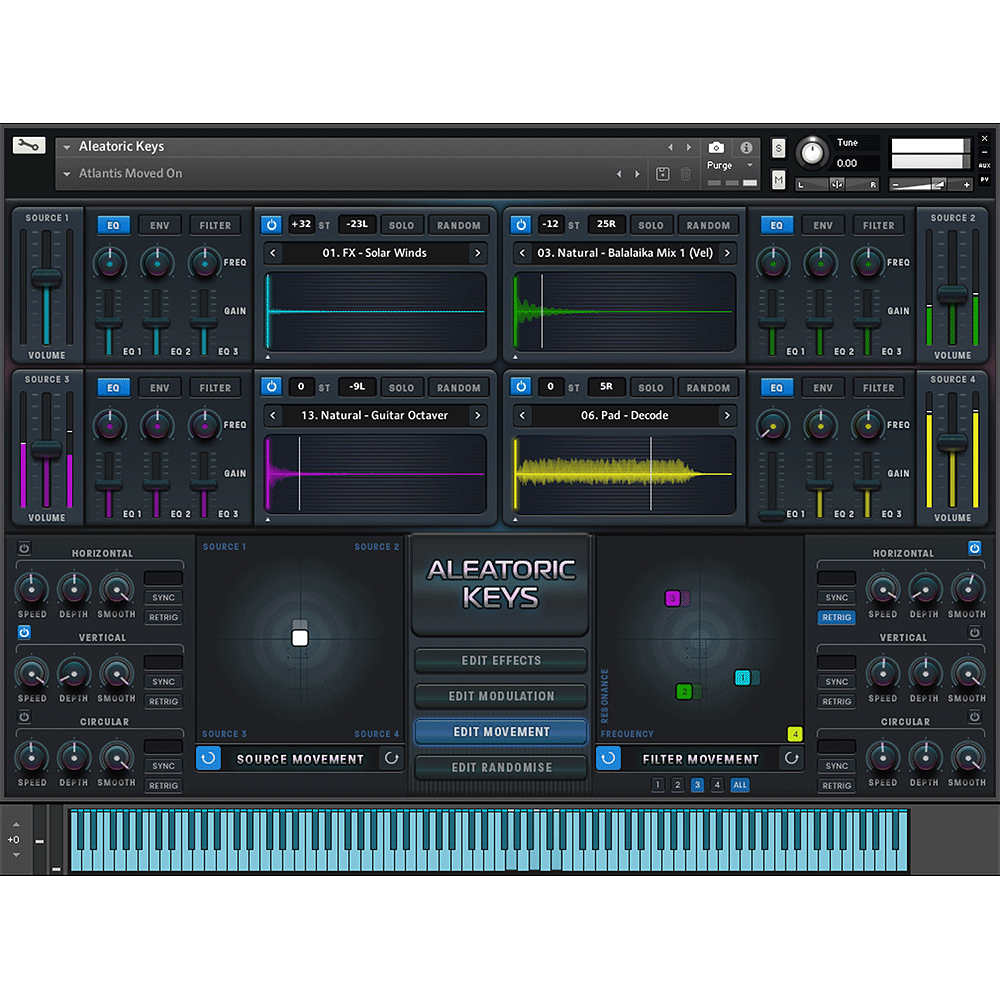Open the 01. FX - Solar Winds selector
The image size is (1000, 999).
click(x=374, y=253)
